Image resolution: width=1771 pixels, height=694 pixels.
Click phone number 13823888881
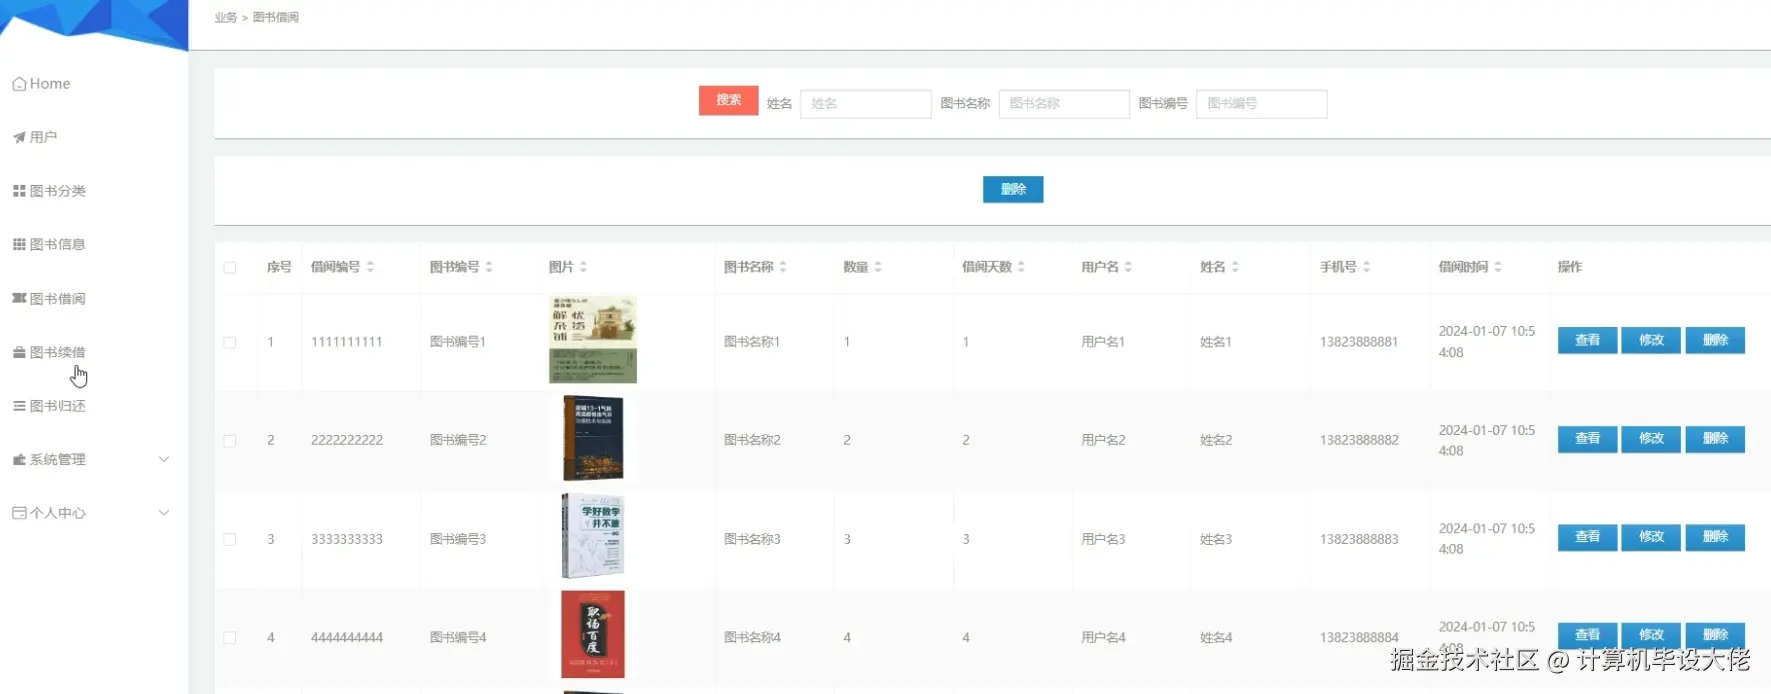click(x=1359, y=342)
